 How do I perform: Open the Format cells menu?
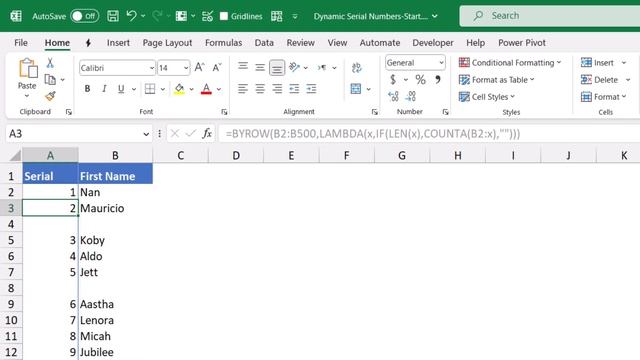(604, 97)
